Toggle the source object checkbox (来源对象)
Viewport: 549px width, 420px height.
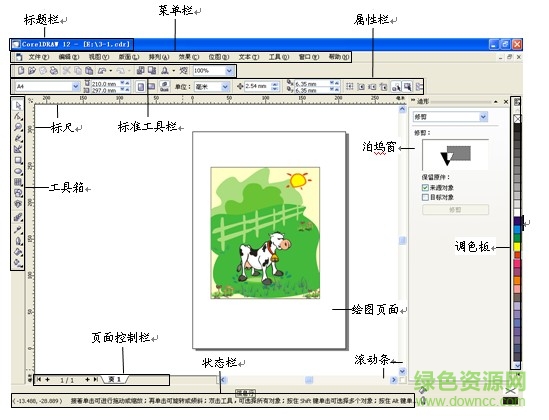pos(425,188)
